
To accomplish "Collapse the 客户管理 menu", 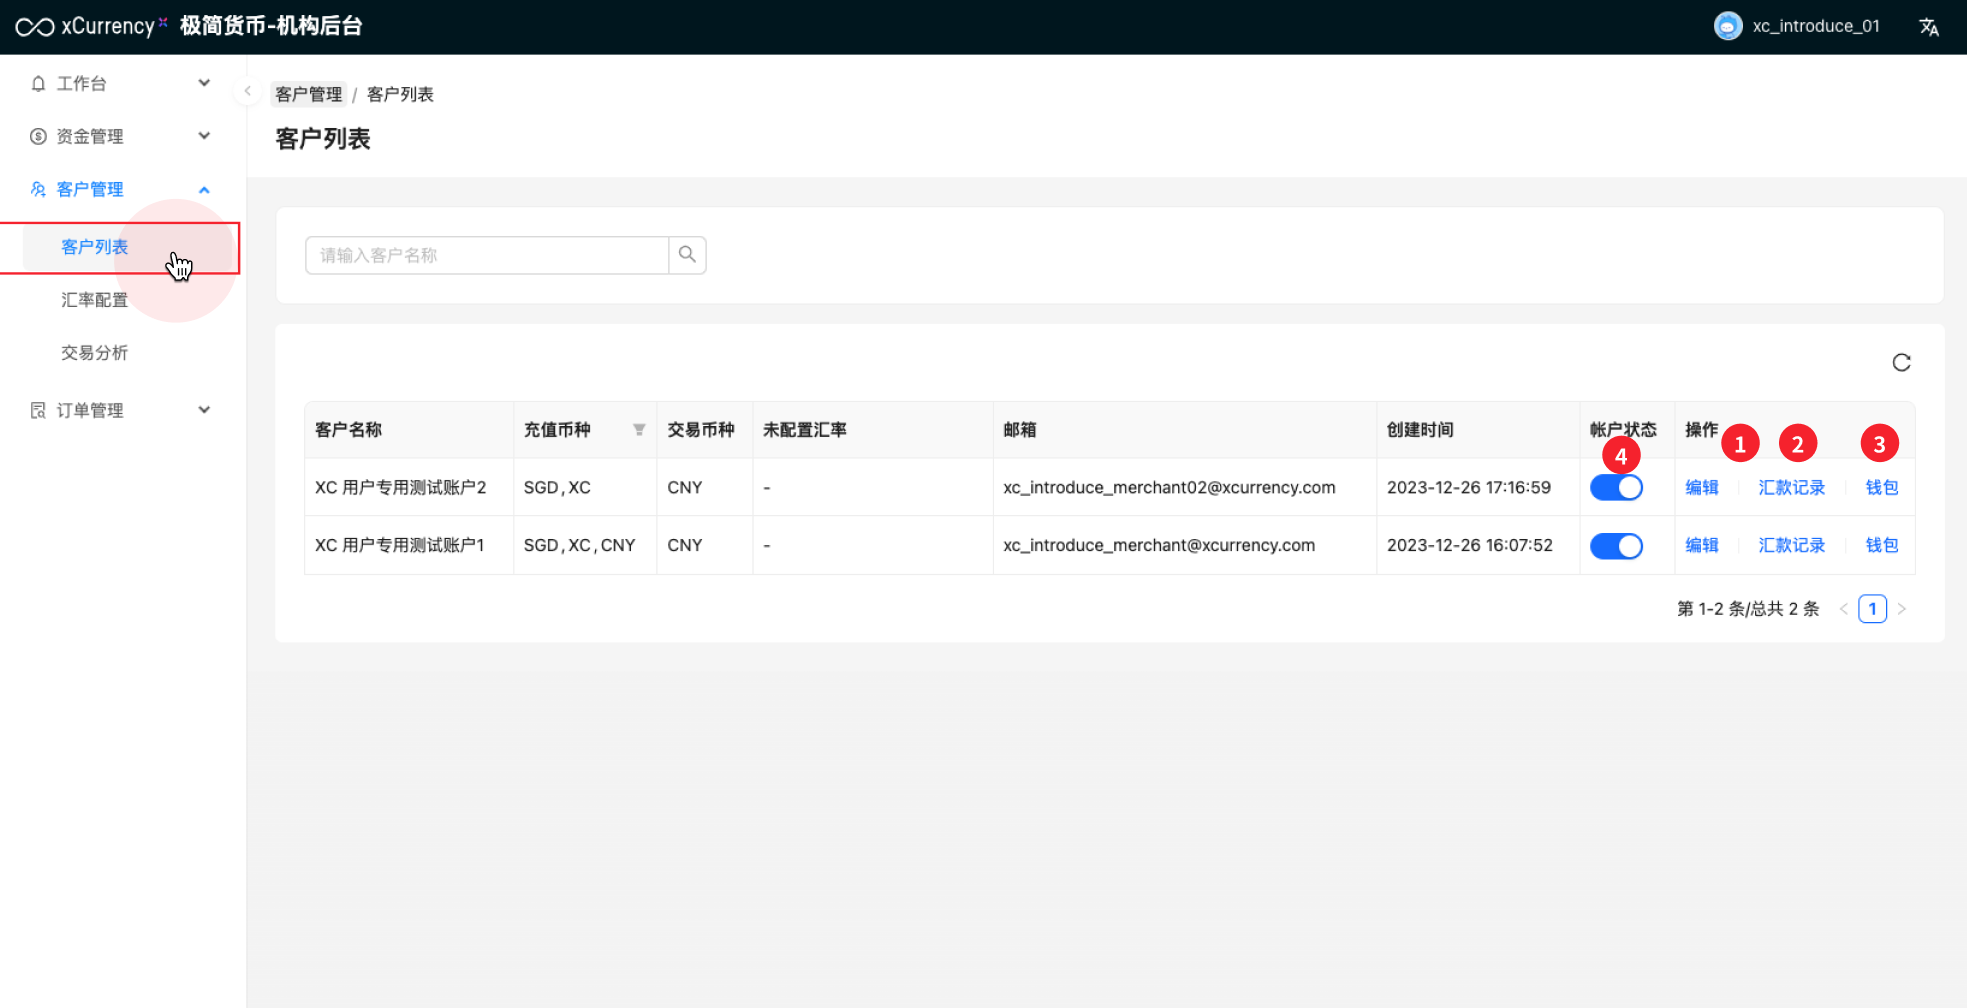I will coord(120,189).
